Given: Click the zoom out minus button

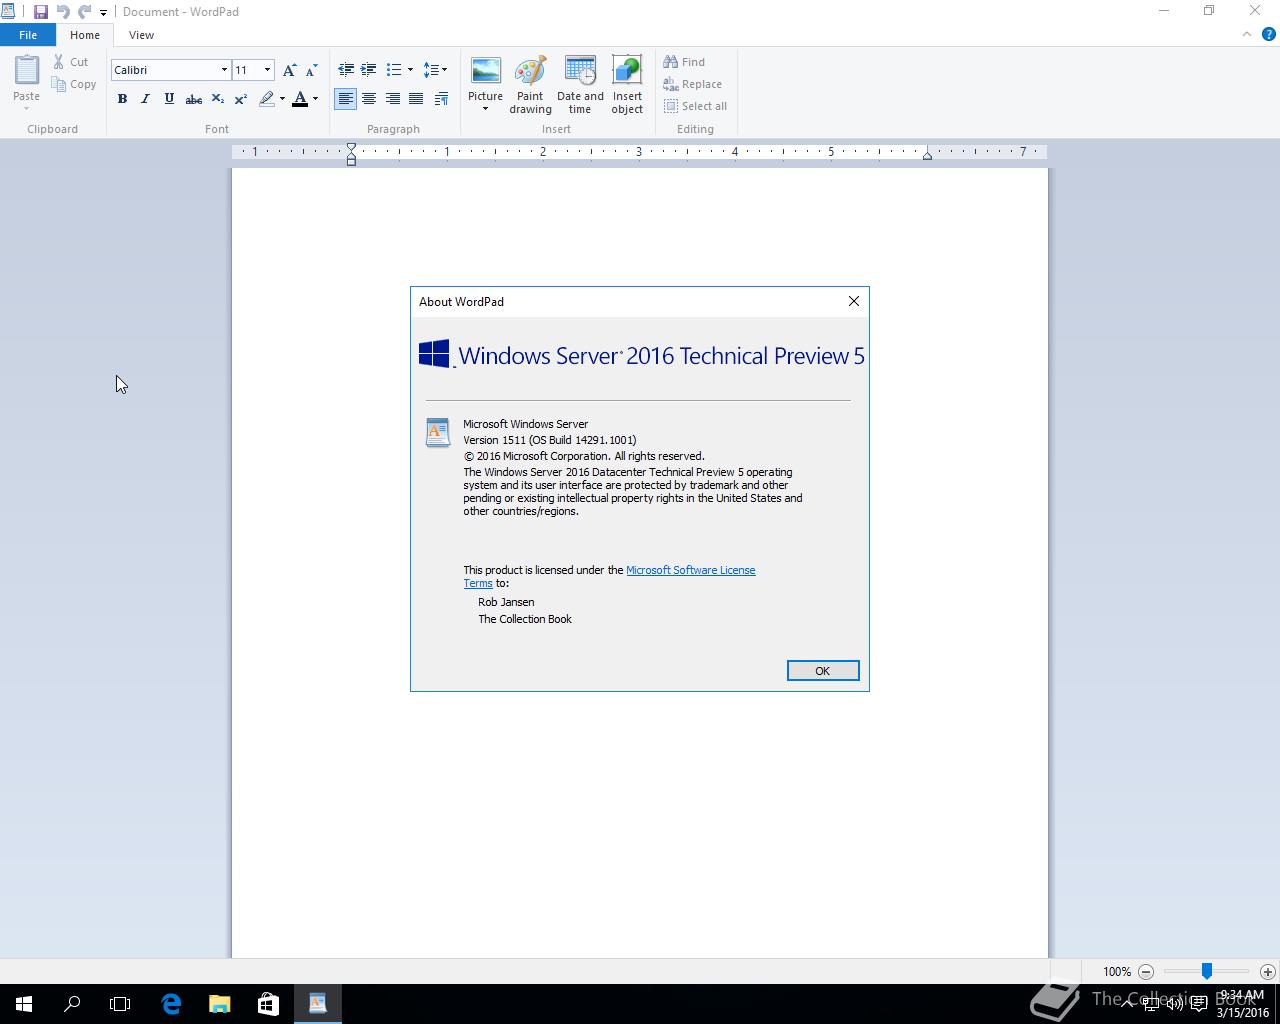Looking at the screenshot, I should coord(1146,971).
